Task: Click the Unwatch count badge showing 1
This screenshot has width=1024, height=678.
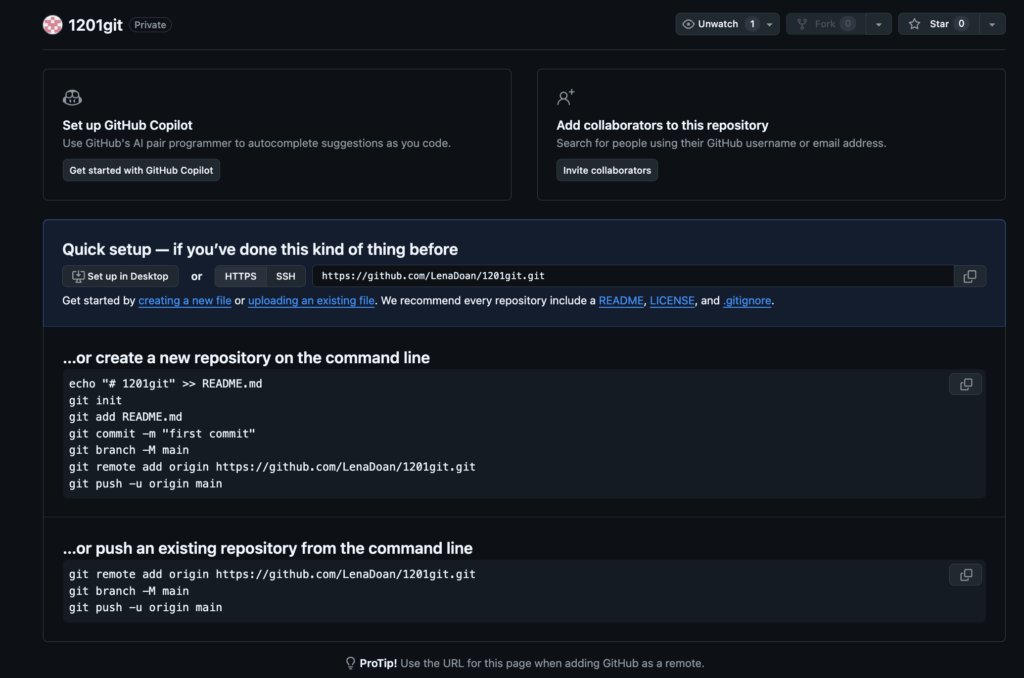Action: [x=752, y=24]
